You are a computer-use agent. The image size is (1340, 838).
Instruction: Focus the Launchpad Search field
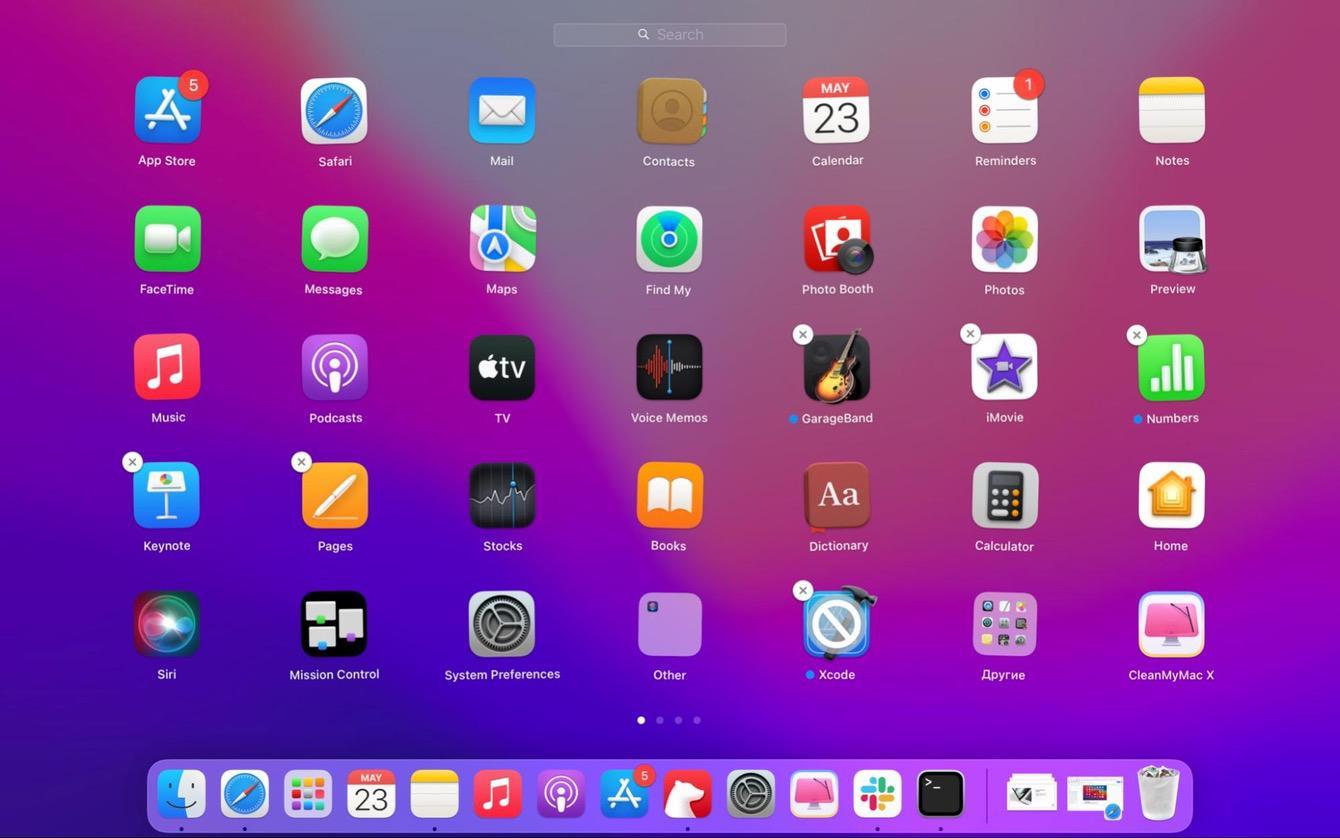click(670, 35)
